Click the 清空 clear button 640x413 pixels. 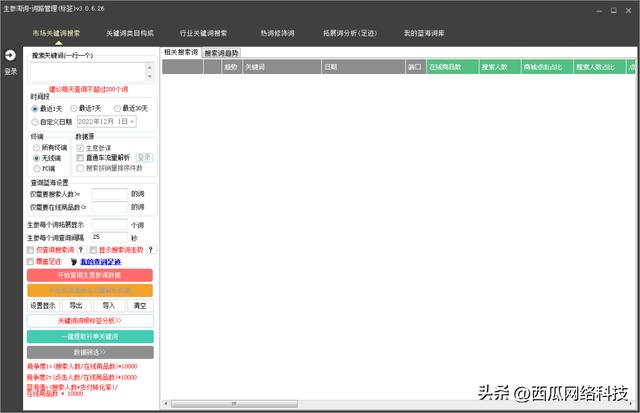(140, 305)
